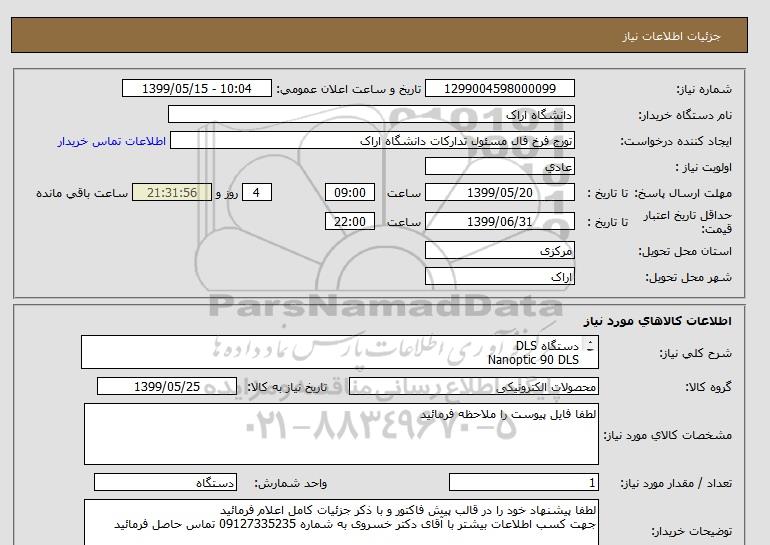
Task: Click the stepper arrows in description box
Action: point(590,346)
